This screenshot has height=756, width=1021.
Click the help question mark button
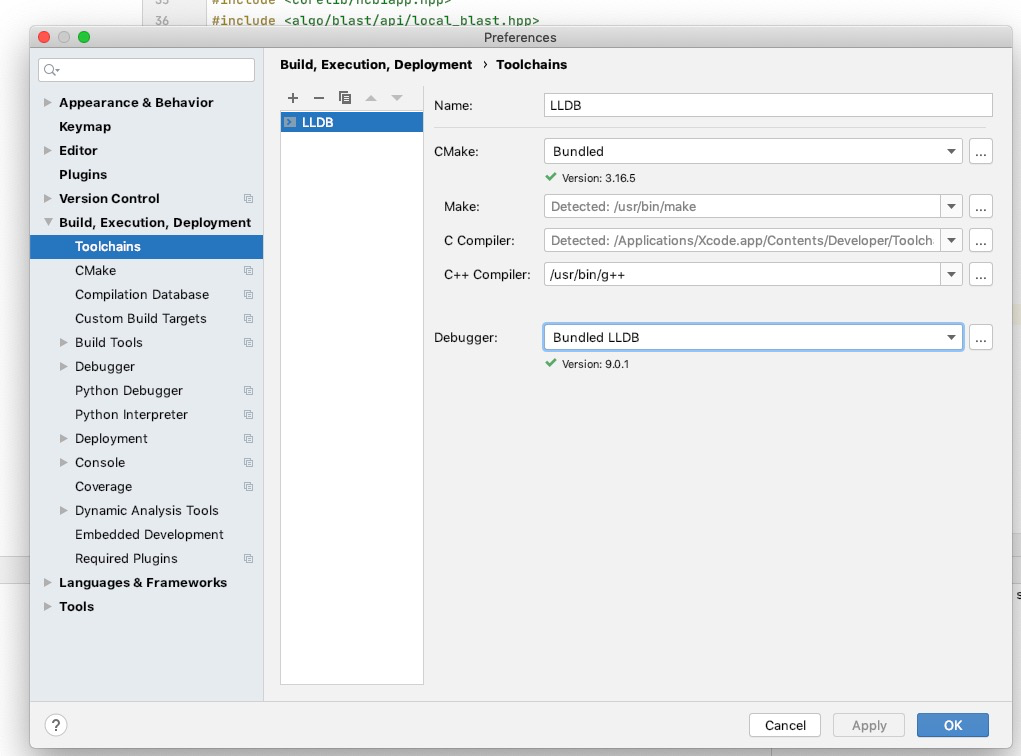(x=56, y=725)
